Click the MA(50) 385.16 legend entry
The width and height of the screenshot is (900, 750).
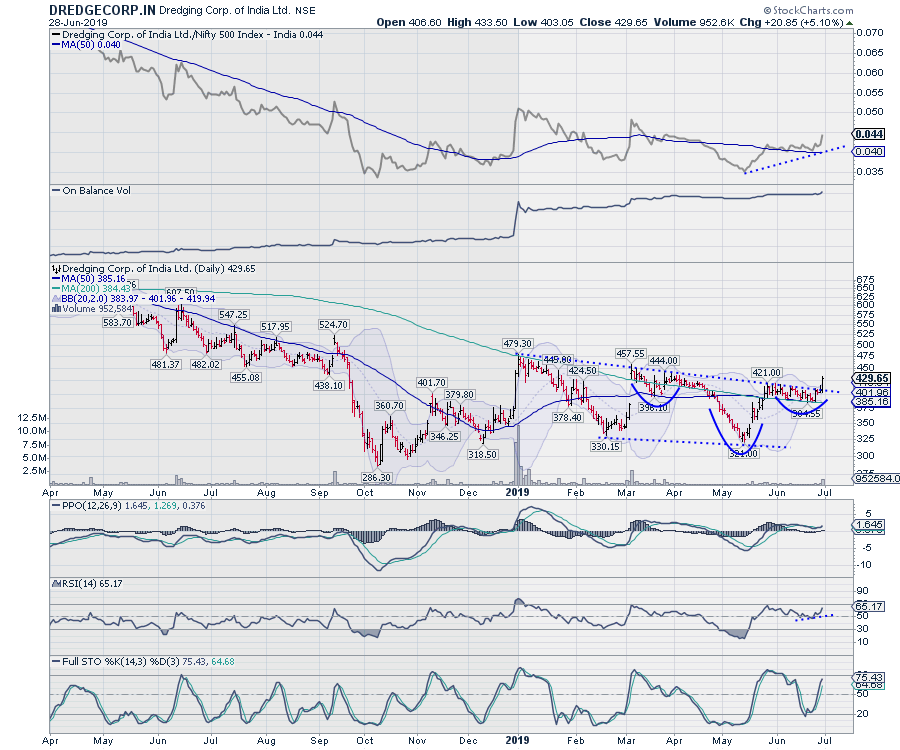click(x=89, y=278)
